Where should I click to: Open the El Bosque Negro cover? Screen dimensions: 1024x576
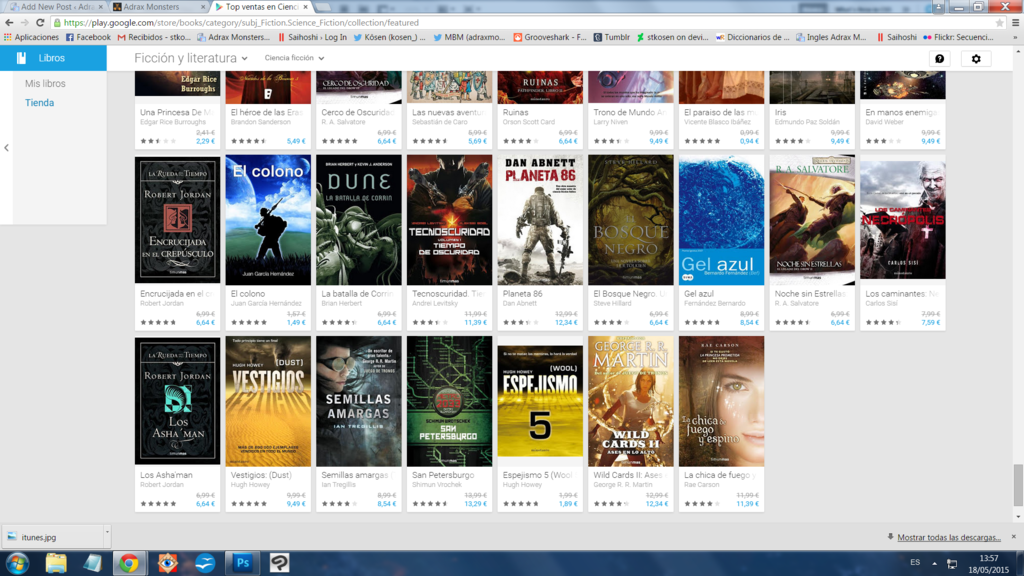click(631, 220)
